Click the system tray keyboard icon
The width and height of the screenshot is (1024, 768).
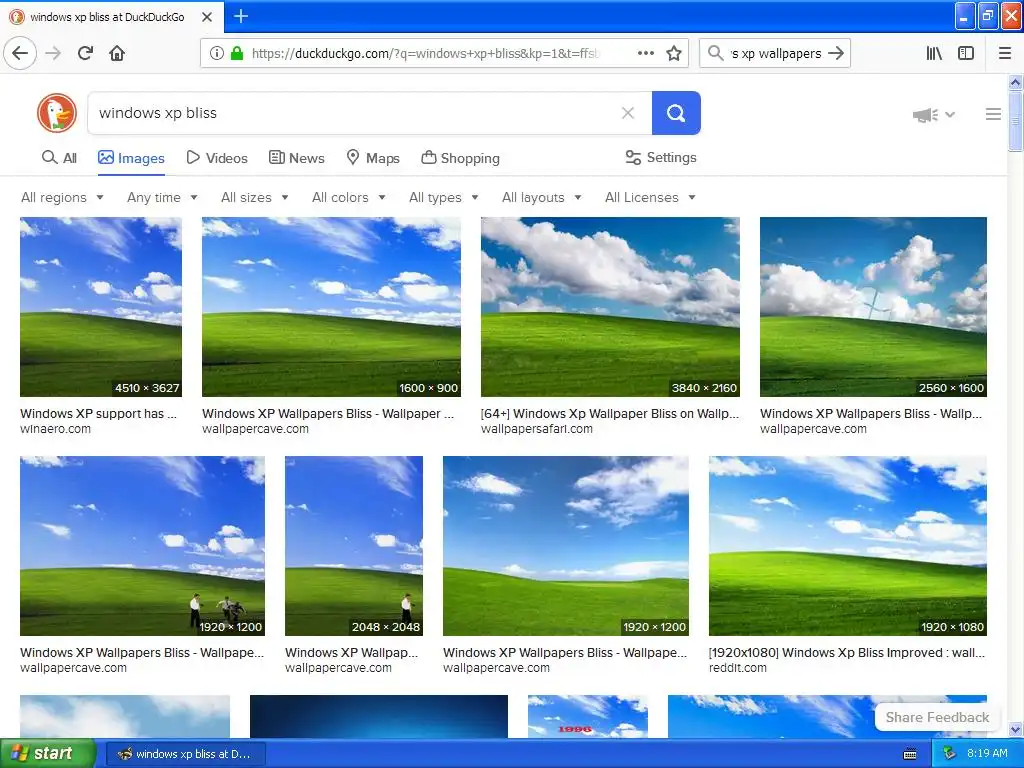tap(910, 754)
